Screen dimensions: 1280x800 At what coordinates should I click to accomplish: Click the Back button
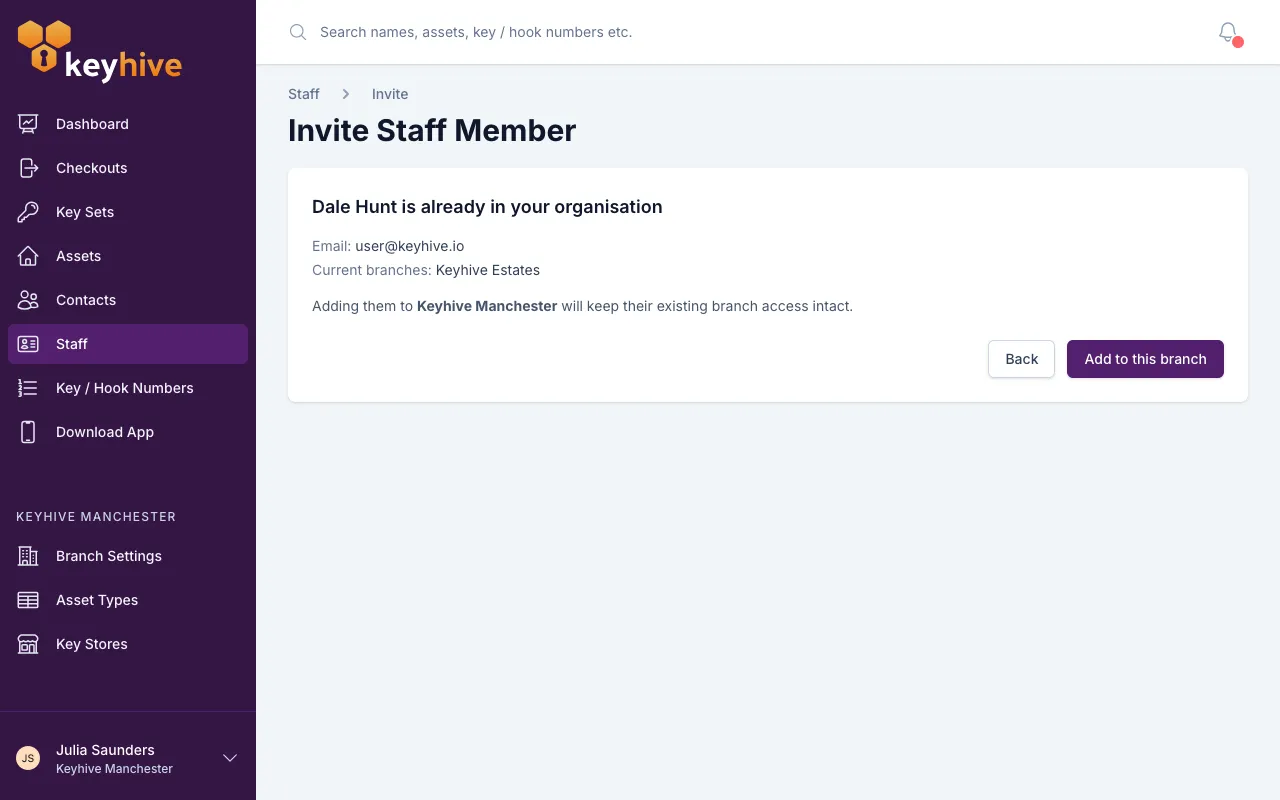(x=1021, y=359)
